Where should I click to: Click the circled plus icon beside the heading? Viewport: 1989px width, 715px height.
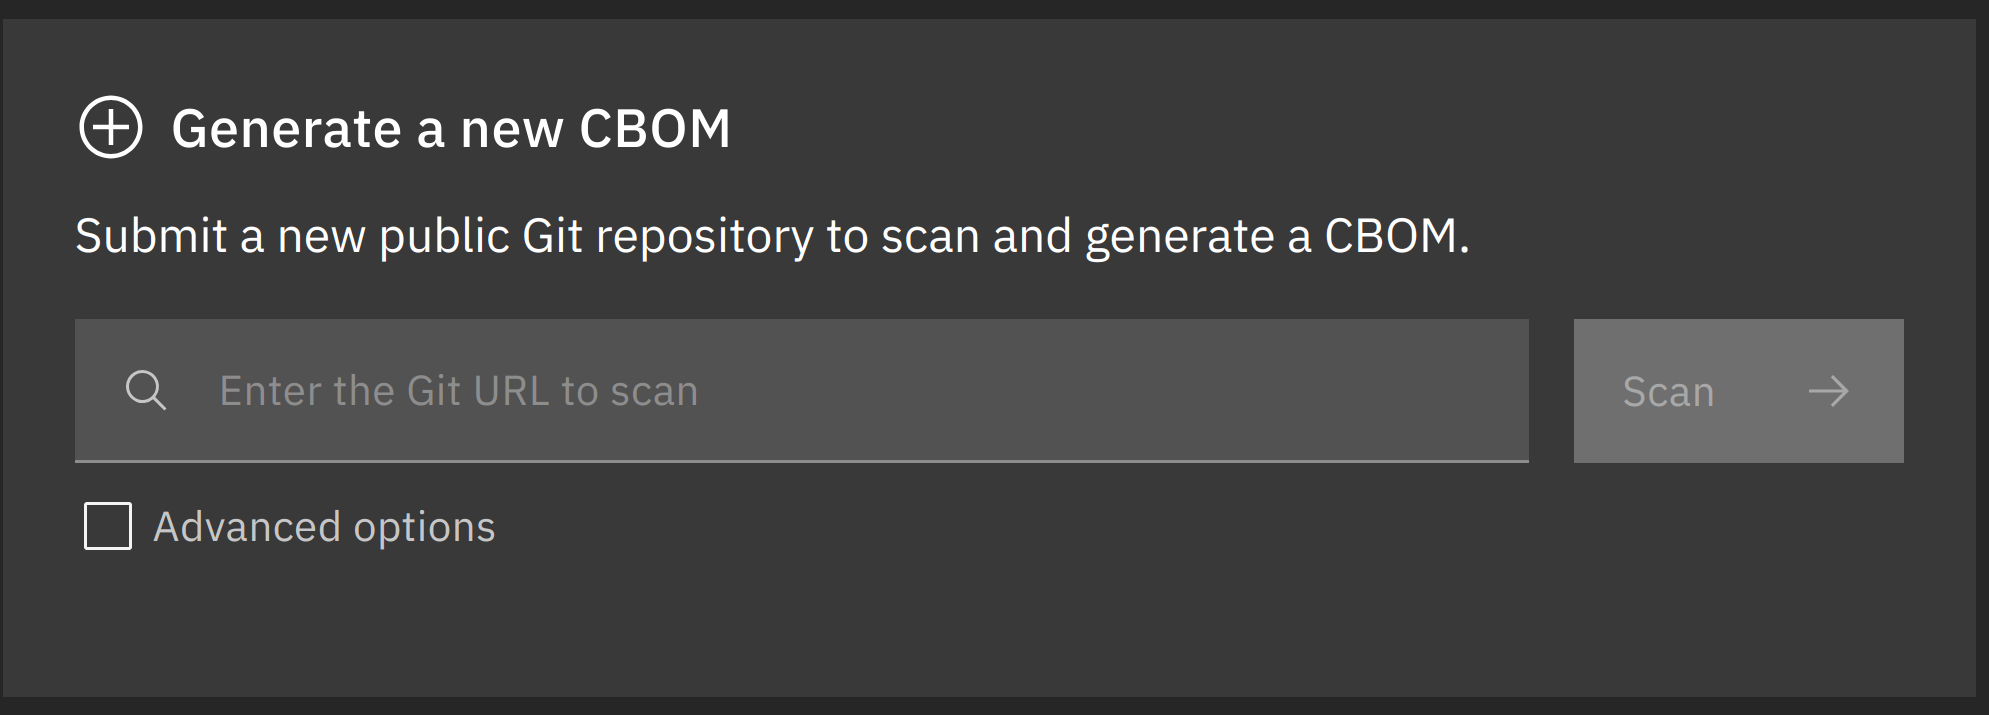111,128
